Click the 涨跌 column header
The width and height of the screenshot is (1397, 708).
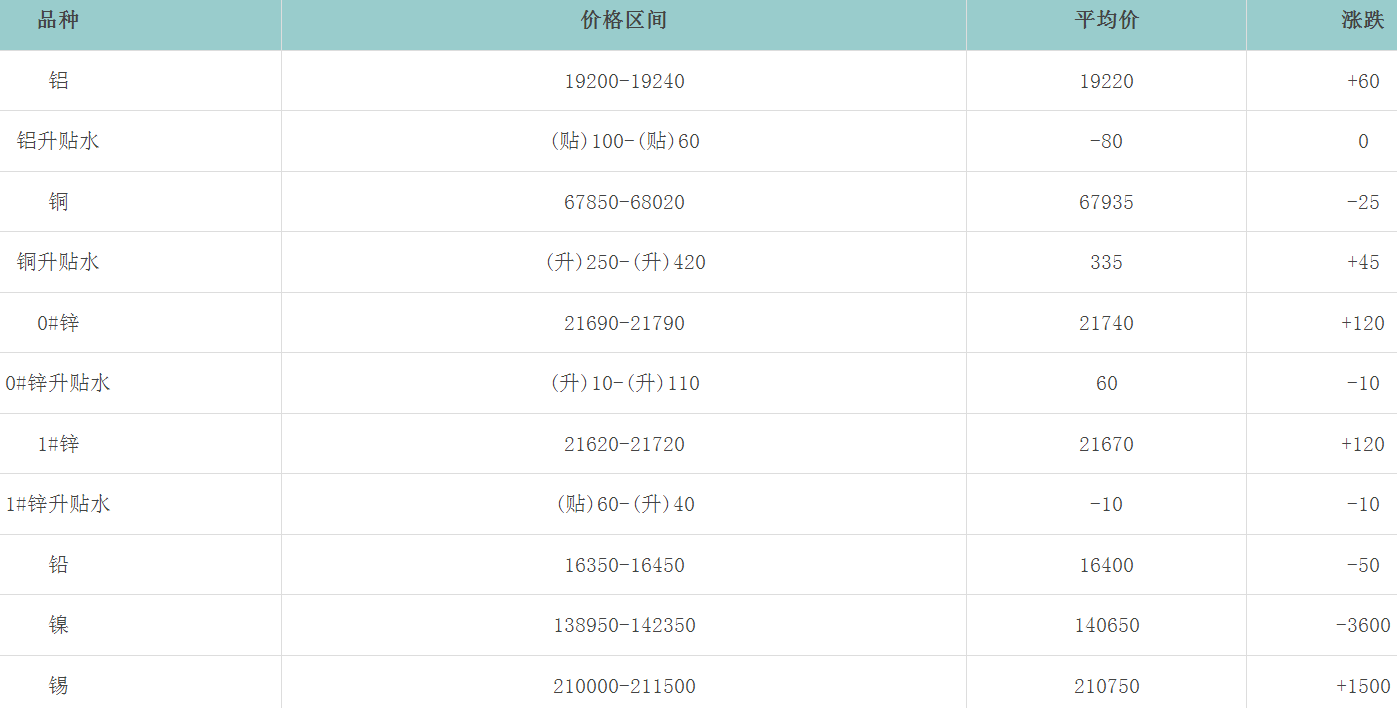tap(1362, 21)
